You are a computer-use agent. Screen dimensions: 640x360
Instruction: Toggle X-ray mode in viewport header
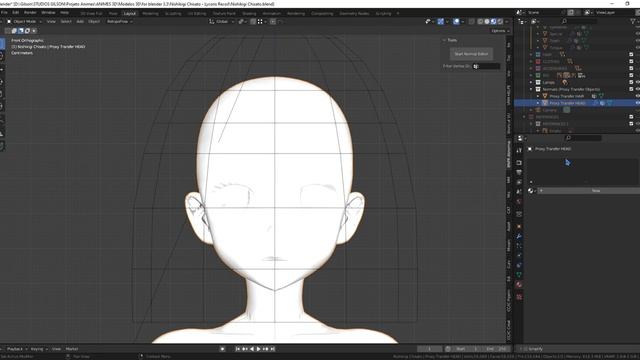pos(471,21)
